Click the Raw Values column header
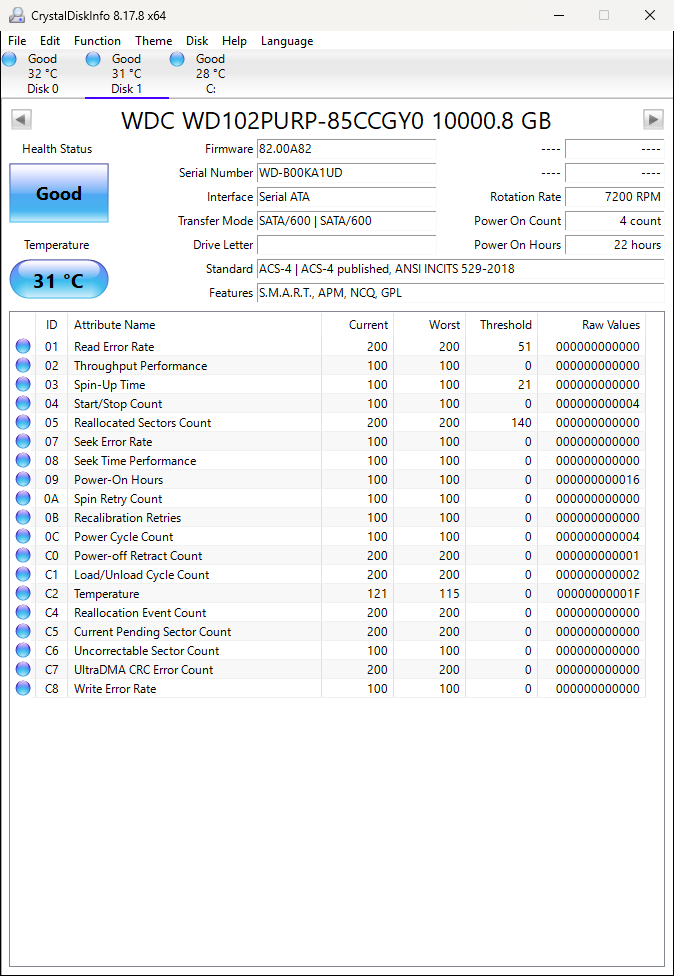 [x=610, y=325]
